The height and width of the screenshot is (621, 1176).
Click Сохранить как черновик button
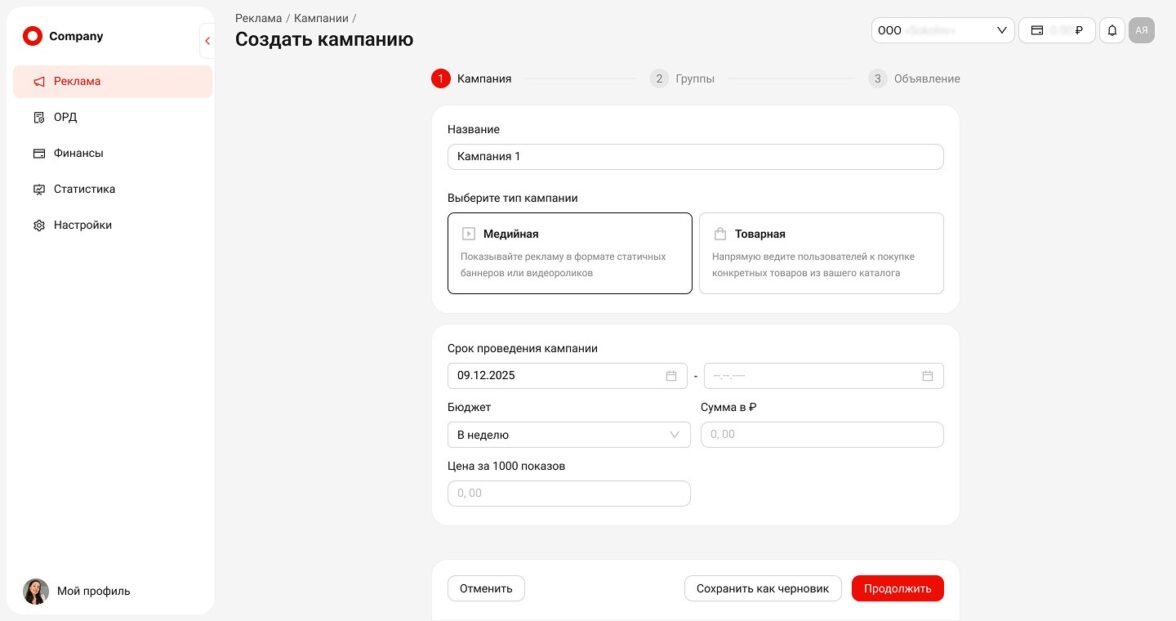pos(762,589)
